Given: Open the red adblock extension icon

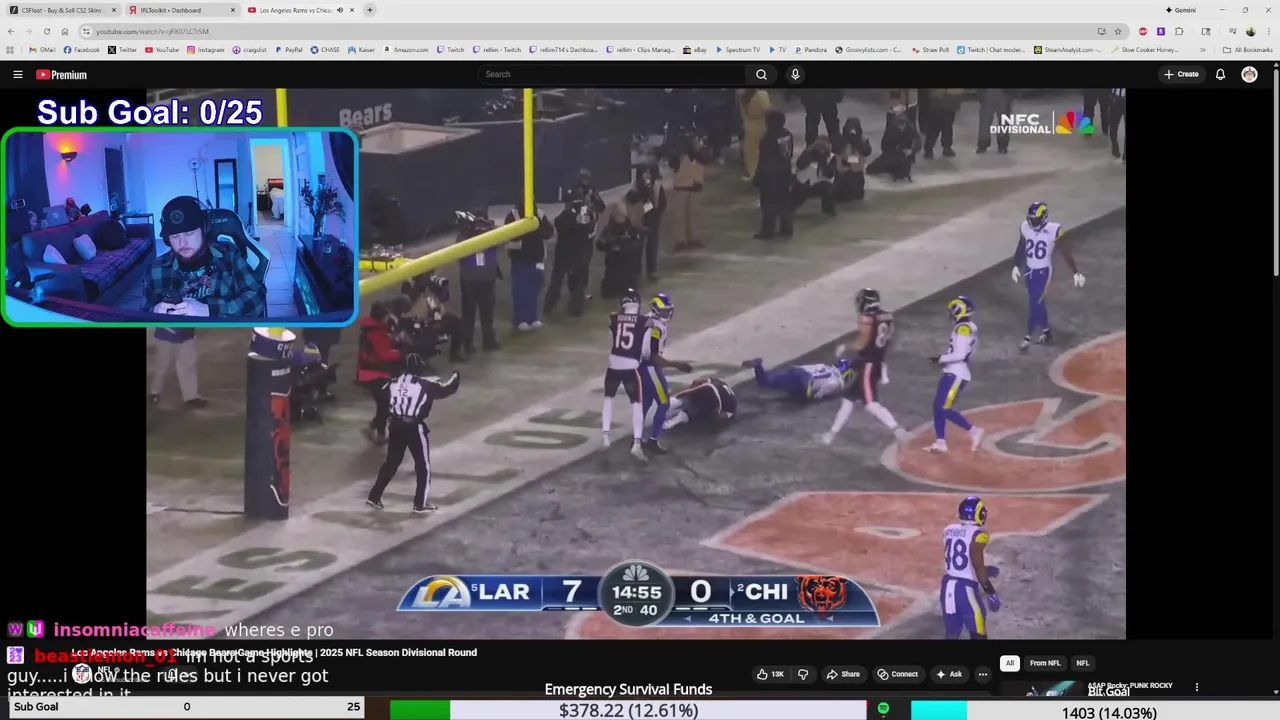Looking at the screenshot, I should coord(1143,31).
